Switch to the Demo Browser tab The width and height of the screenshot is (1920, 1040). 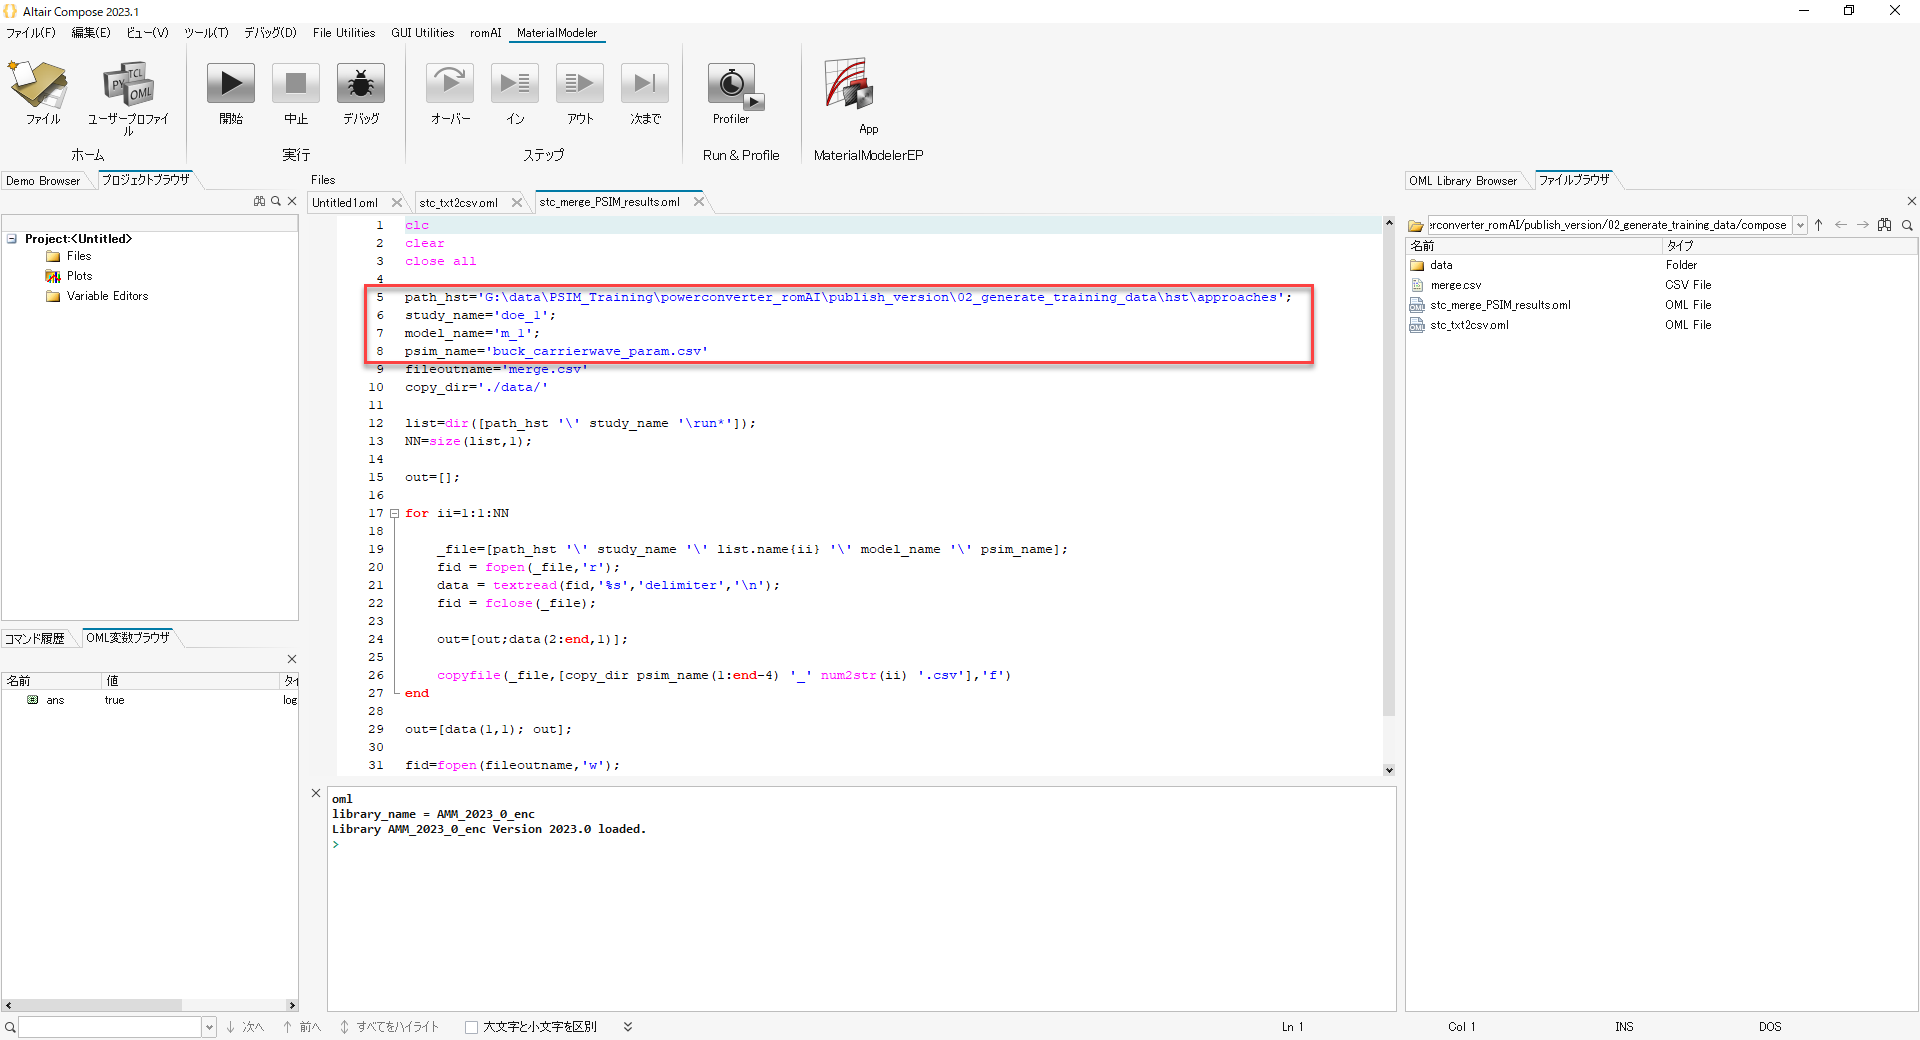(43, 181)
